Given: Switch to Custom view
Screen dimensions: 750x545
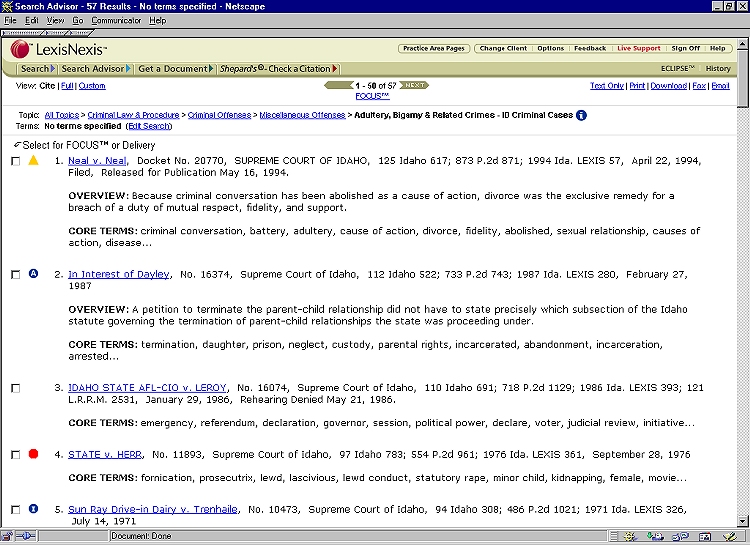Looking at the screenshot, I should click(x=92, y=86).
